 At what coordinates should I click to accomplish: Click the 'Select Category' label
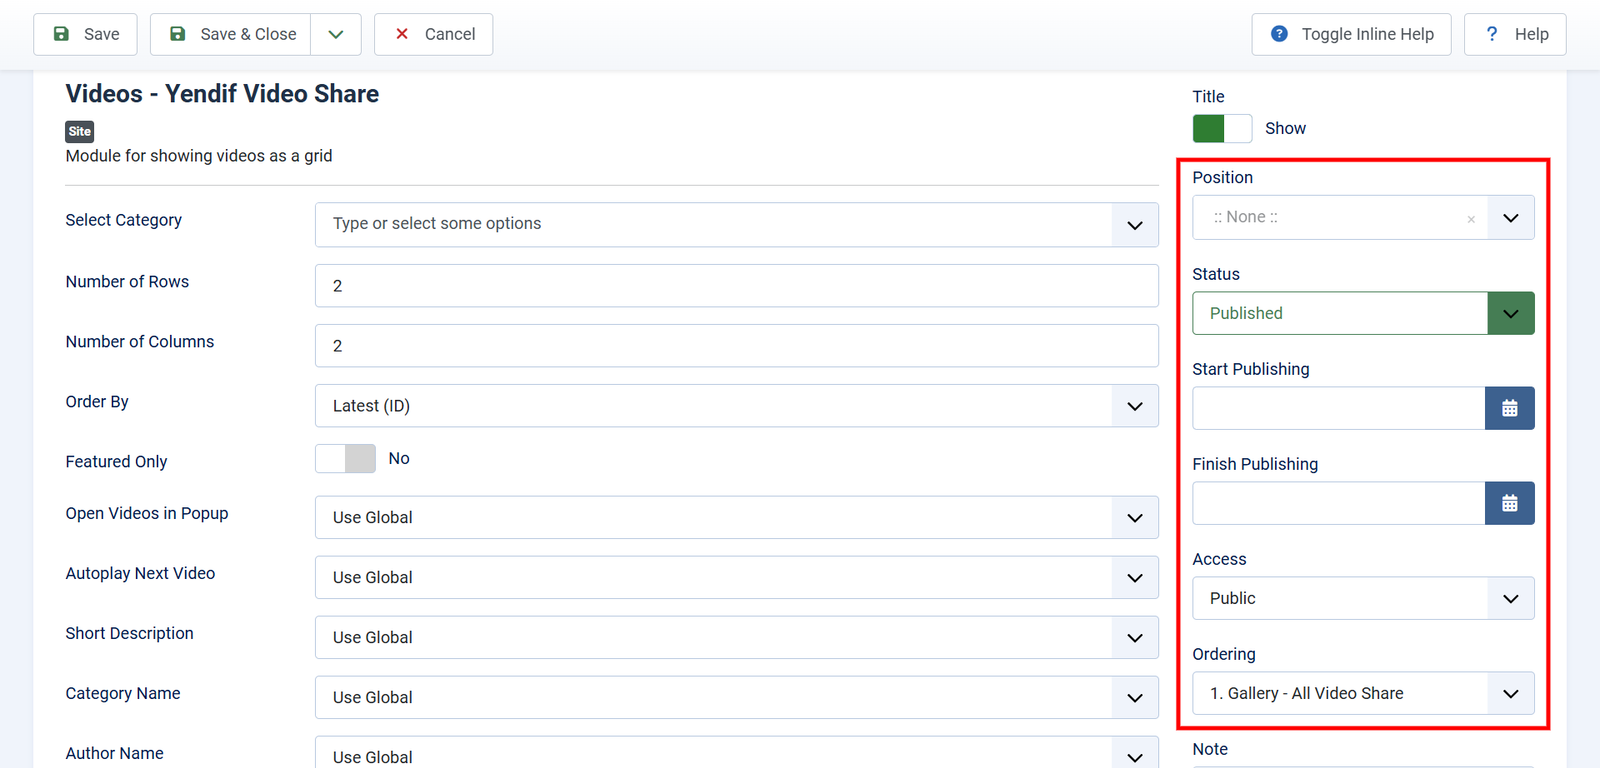click(124, 220)
